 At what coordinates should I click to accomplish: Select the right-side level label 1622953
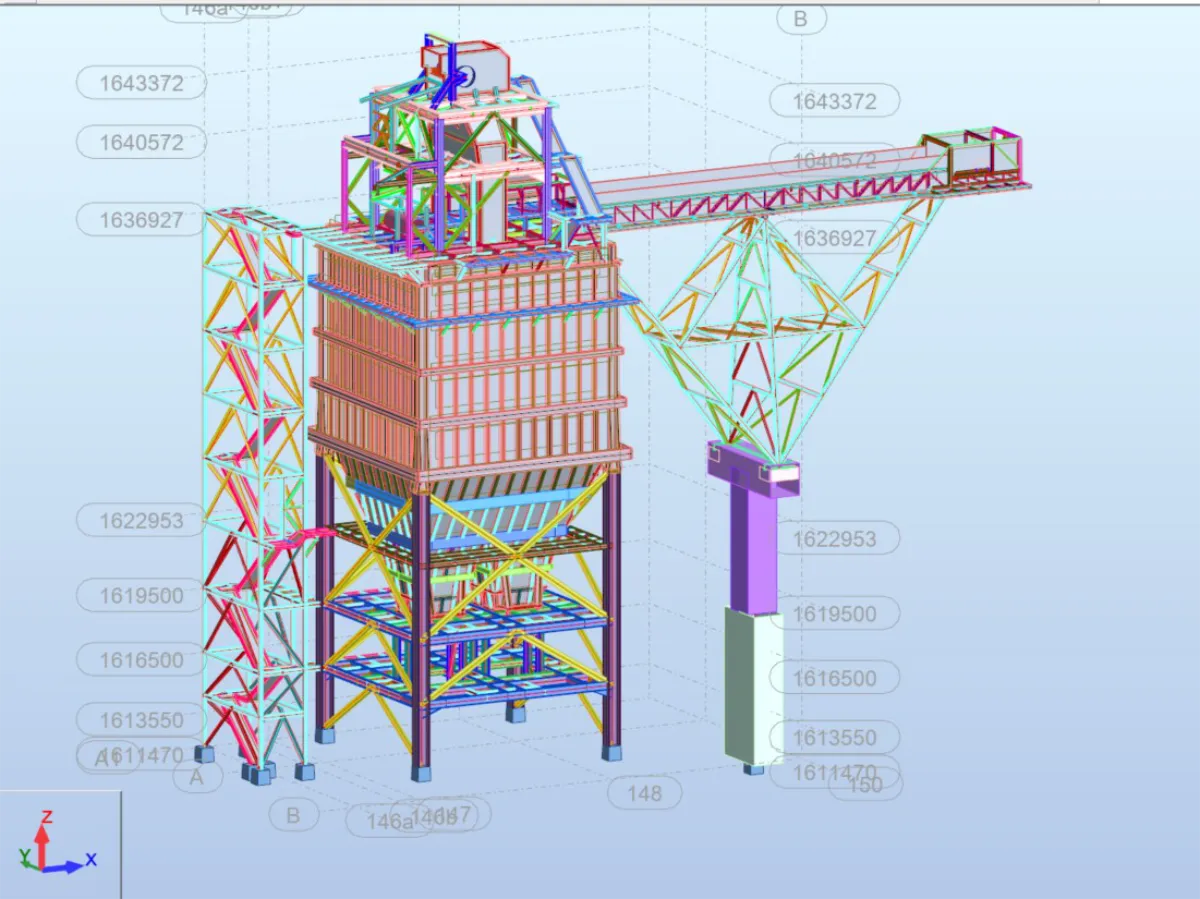pyautogui.click(x=834, y=540)
